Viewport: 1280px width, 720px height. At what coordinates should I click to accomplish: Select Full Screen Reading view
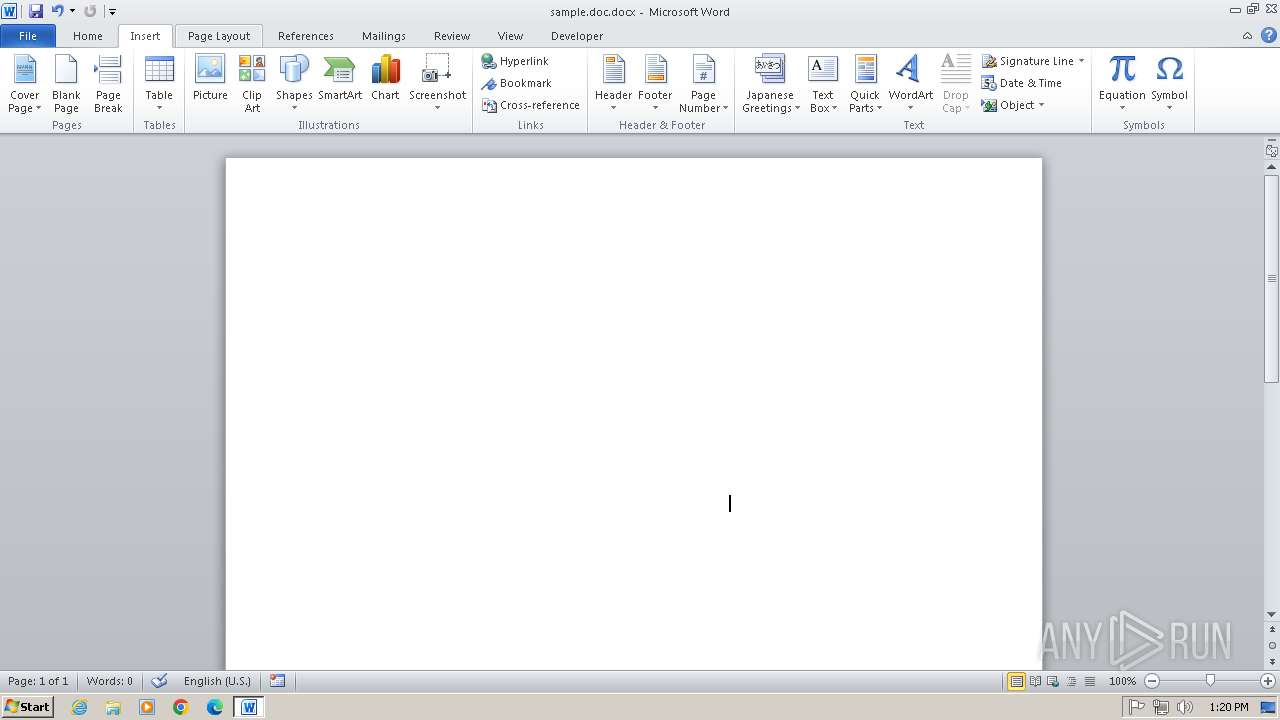point(1035,681)
